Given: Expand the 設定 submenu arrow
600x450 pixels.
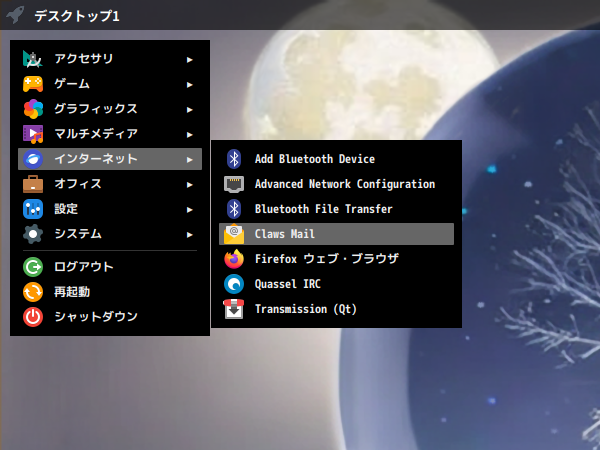Looking at the screenshot, I should (x=189, y=210).
